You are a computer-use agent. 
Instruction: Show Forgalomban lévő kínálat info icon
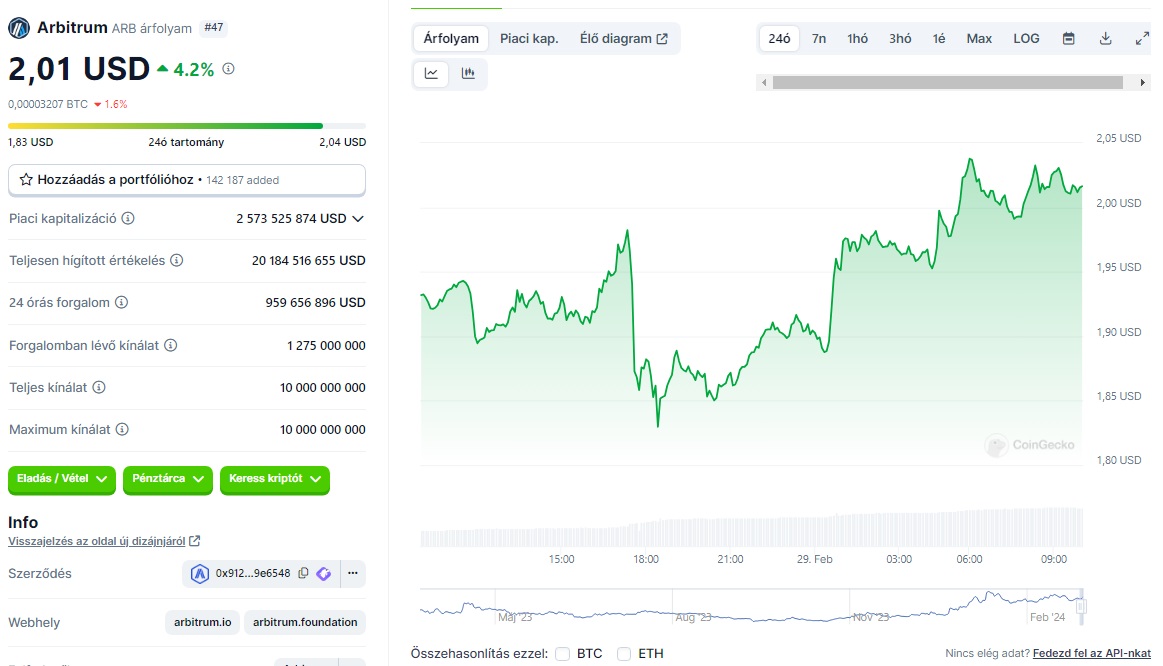[x=171, y=345]
